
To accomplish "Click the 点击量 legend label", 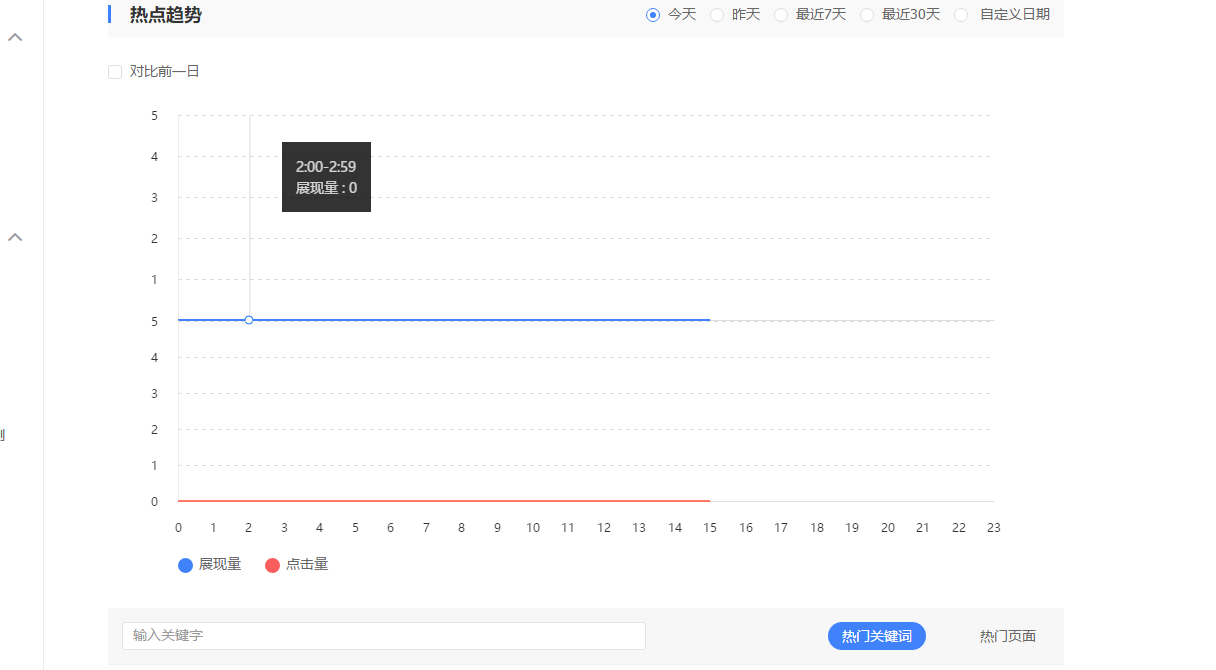I will [307, 564].
